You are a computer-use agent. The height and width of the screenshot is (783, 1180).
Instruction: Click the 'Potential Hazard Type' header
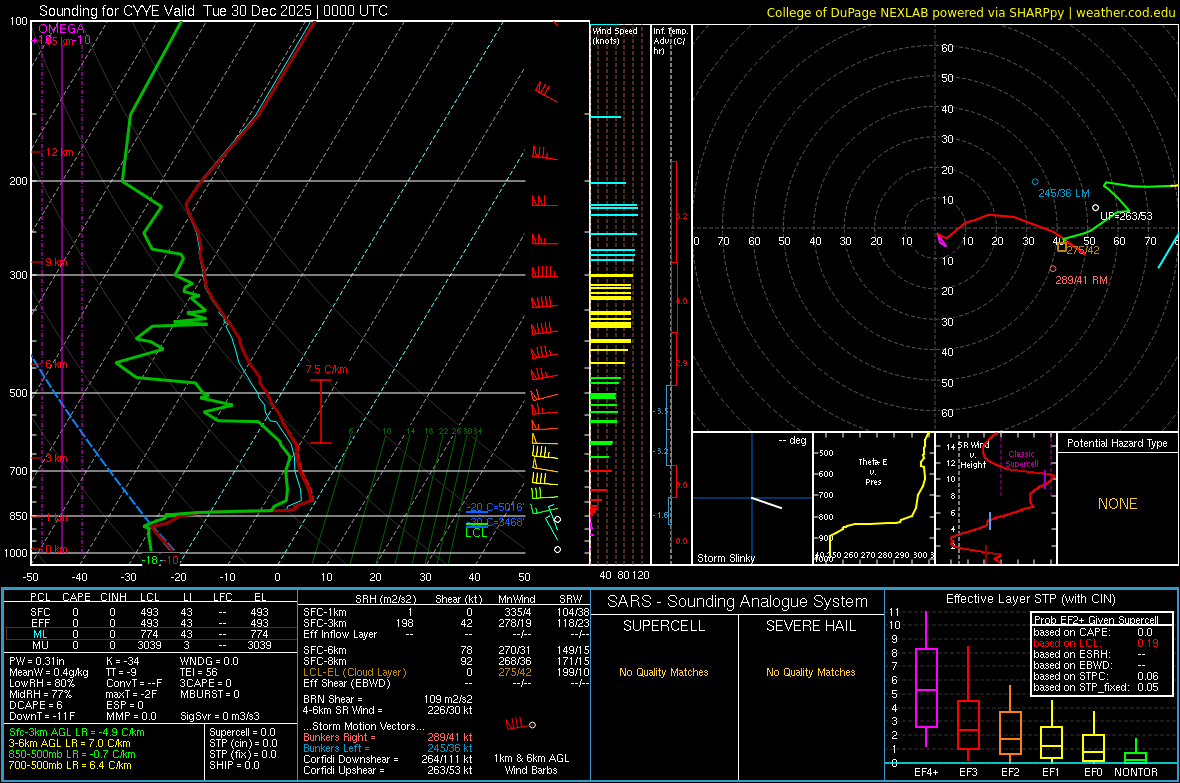(1117, 443)
